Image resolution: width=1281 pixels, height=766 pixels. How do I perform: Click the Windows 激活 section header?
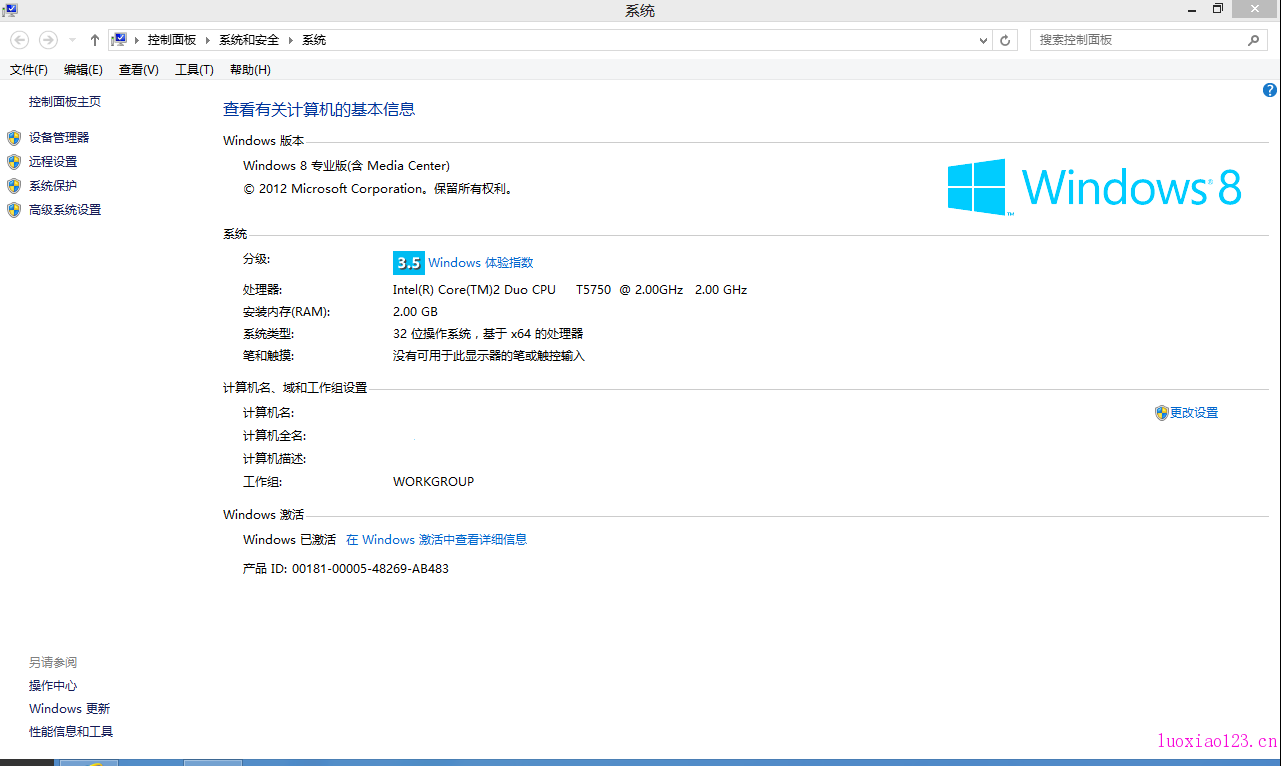263,515
